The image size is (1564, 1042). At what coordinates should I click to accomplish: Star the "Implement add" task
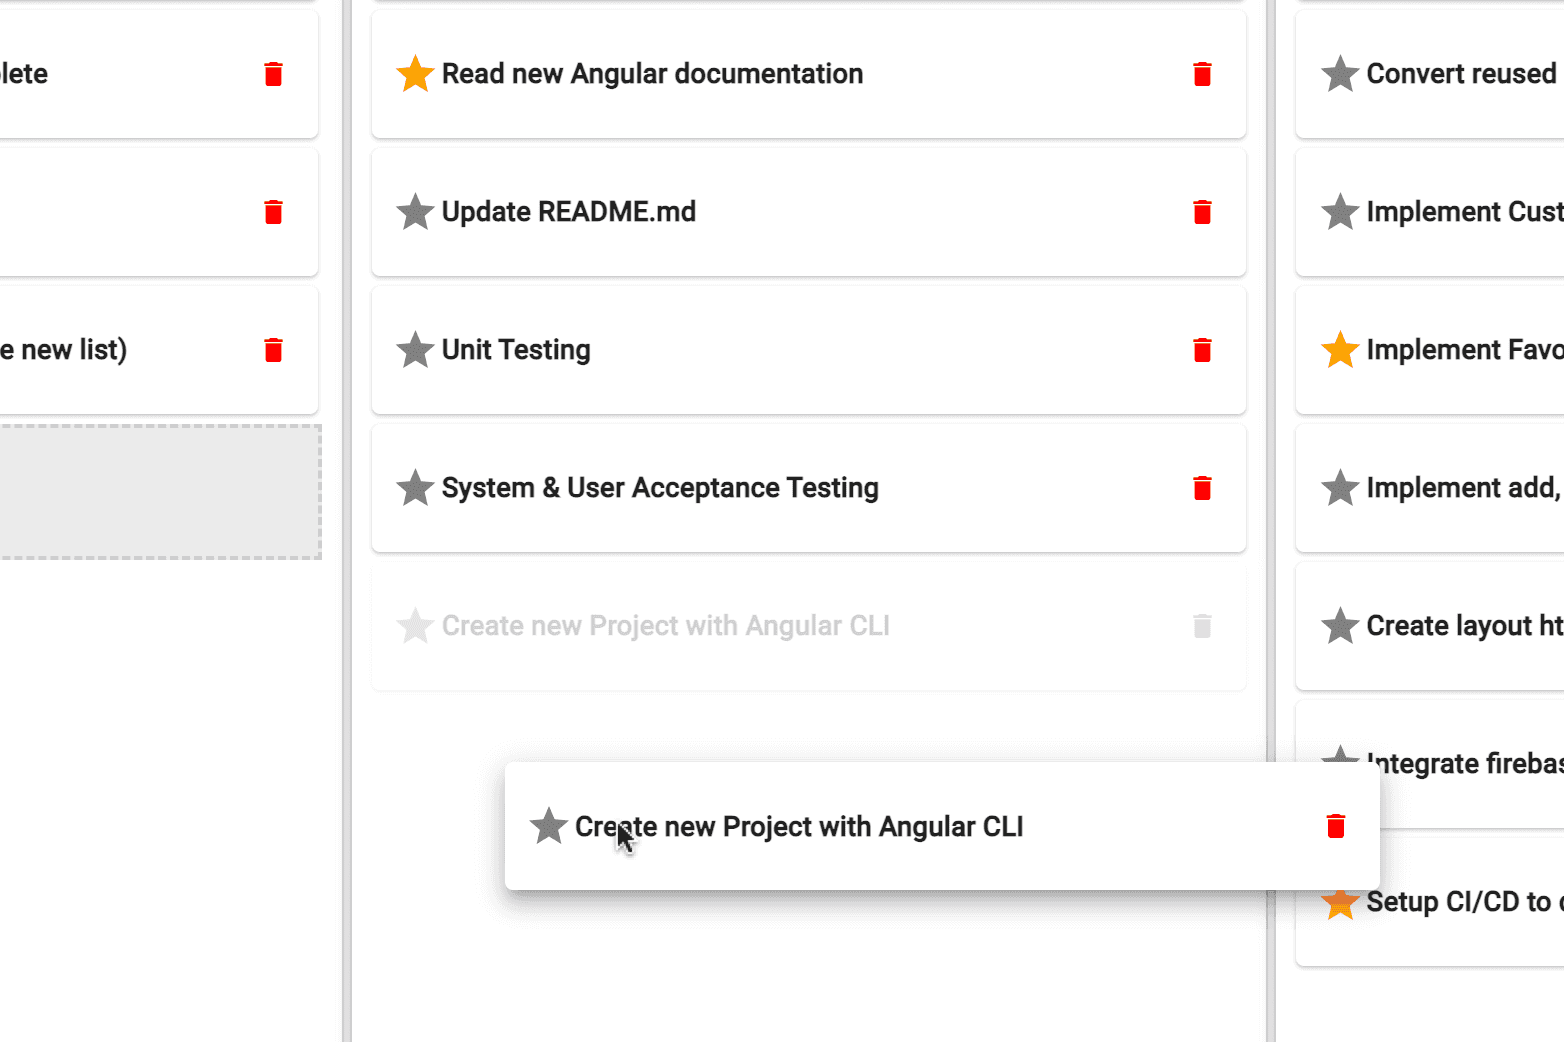coord(1340,488)
